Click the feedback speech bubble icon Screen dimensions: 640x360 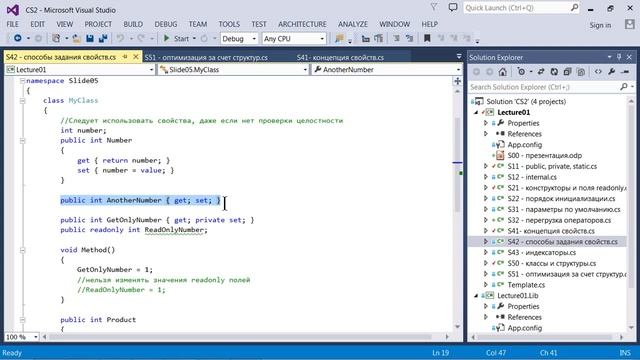coord(453,7)
